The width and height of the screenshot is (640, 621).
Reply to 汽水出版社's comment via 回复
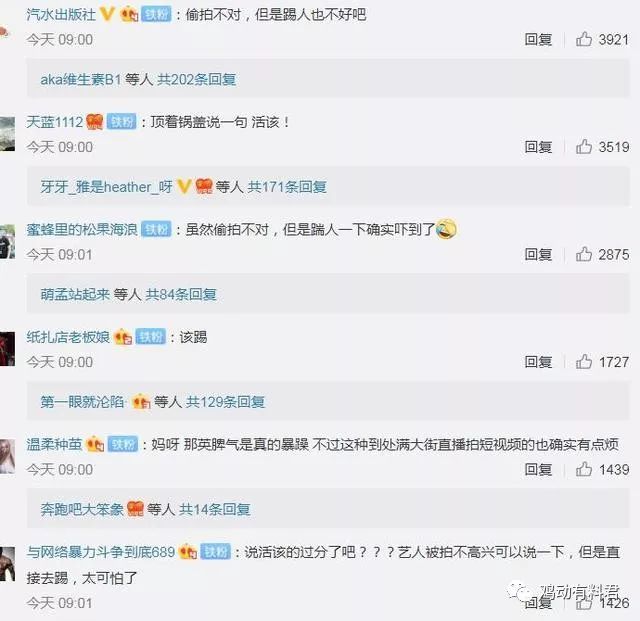coord(538,40)
